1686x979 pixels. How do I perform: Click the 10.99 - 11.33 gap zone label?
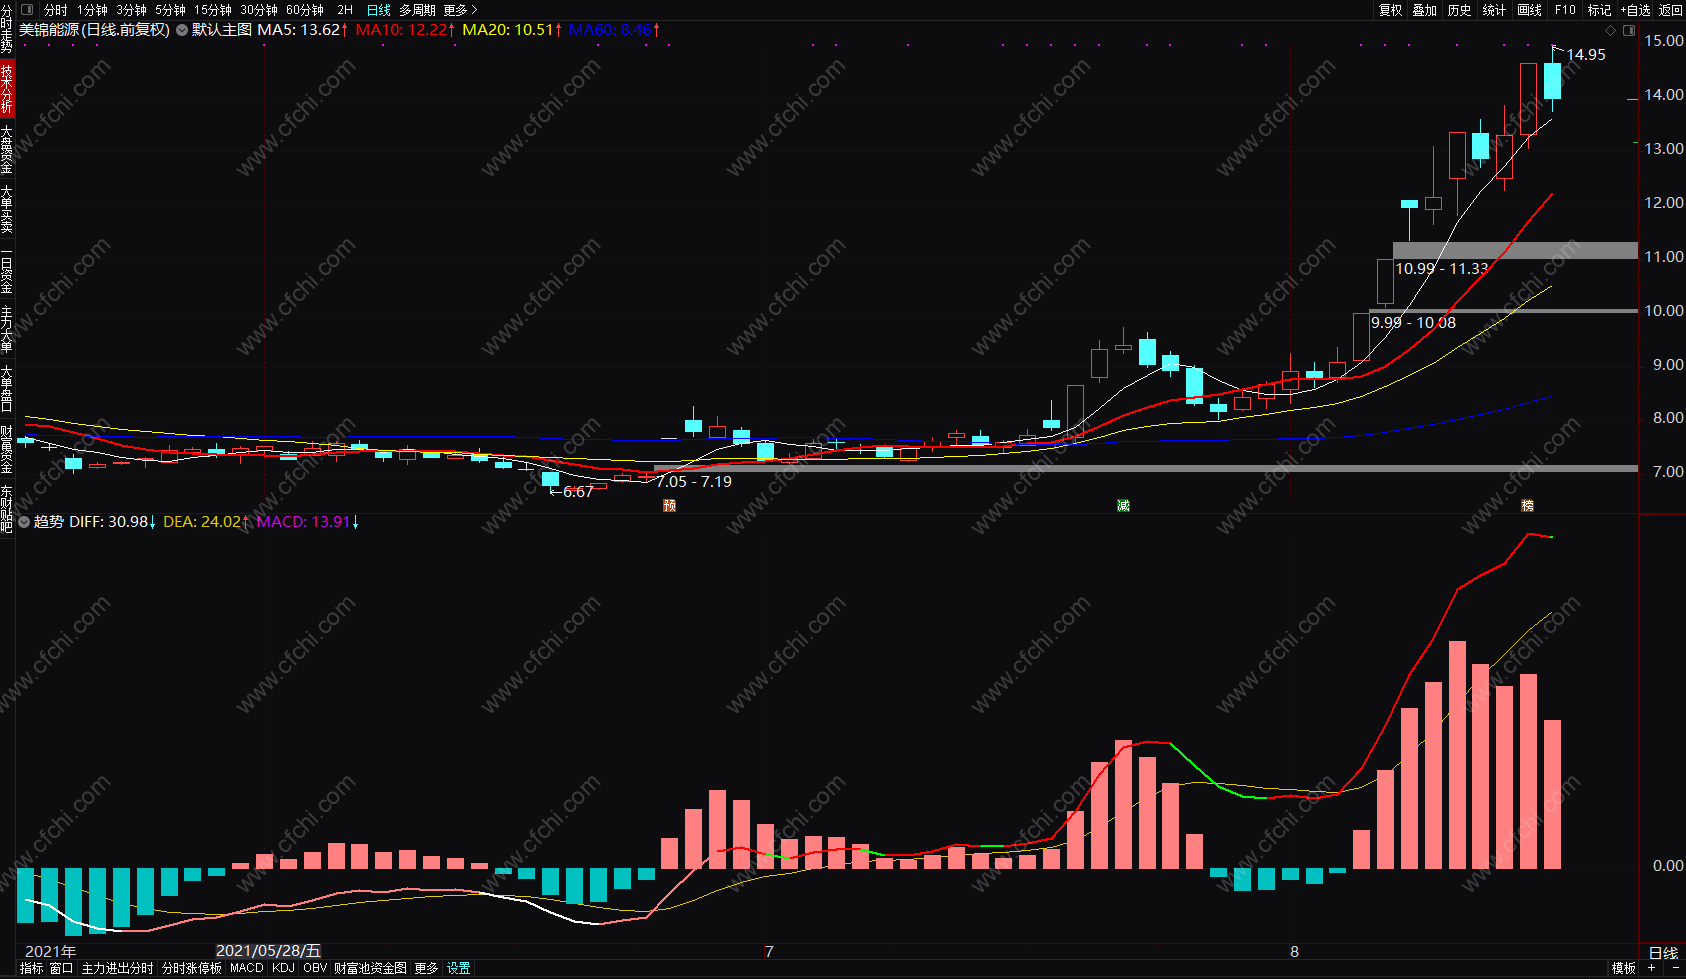click(x=1442, y=268)
